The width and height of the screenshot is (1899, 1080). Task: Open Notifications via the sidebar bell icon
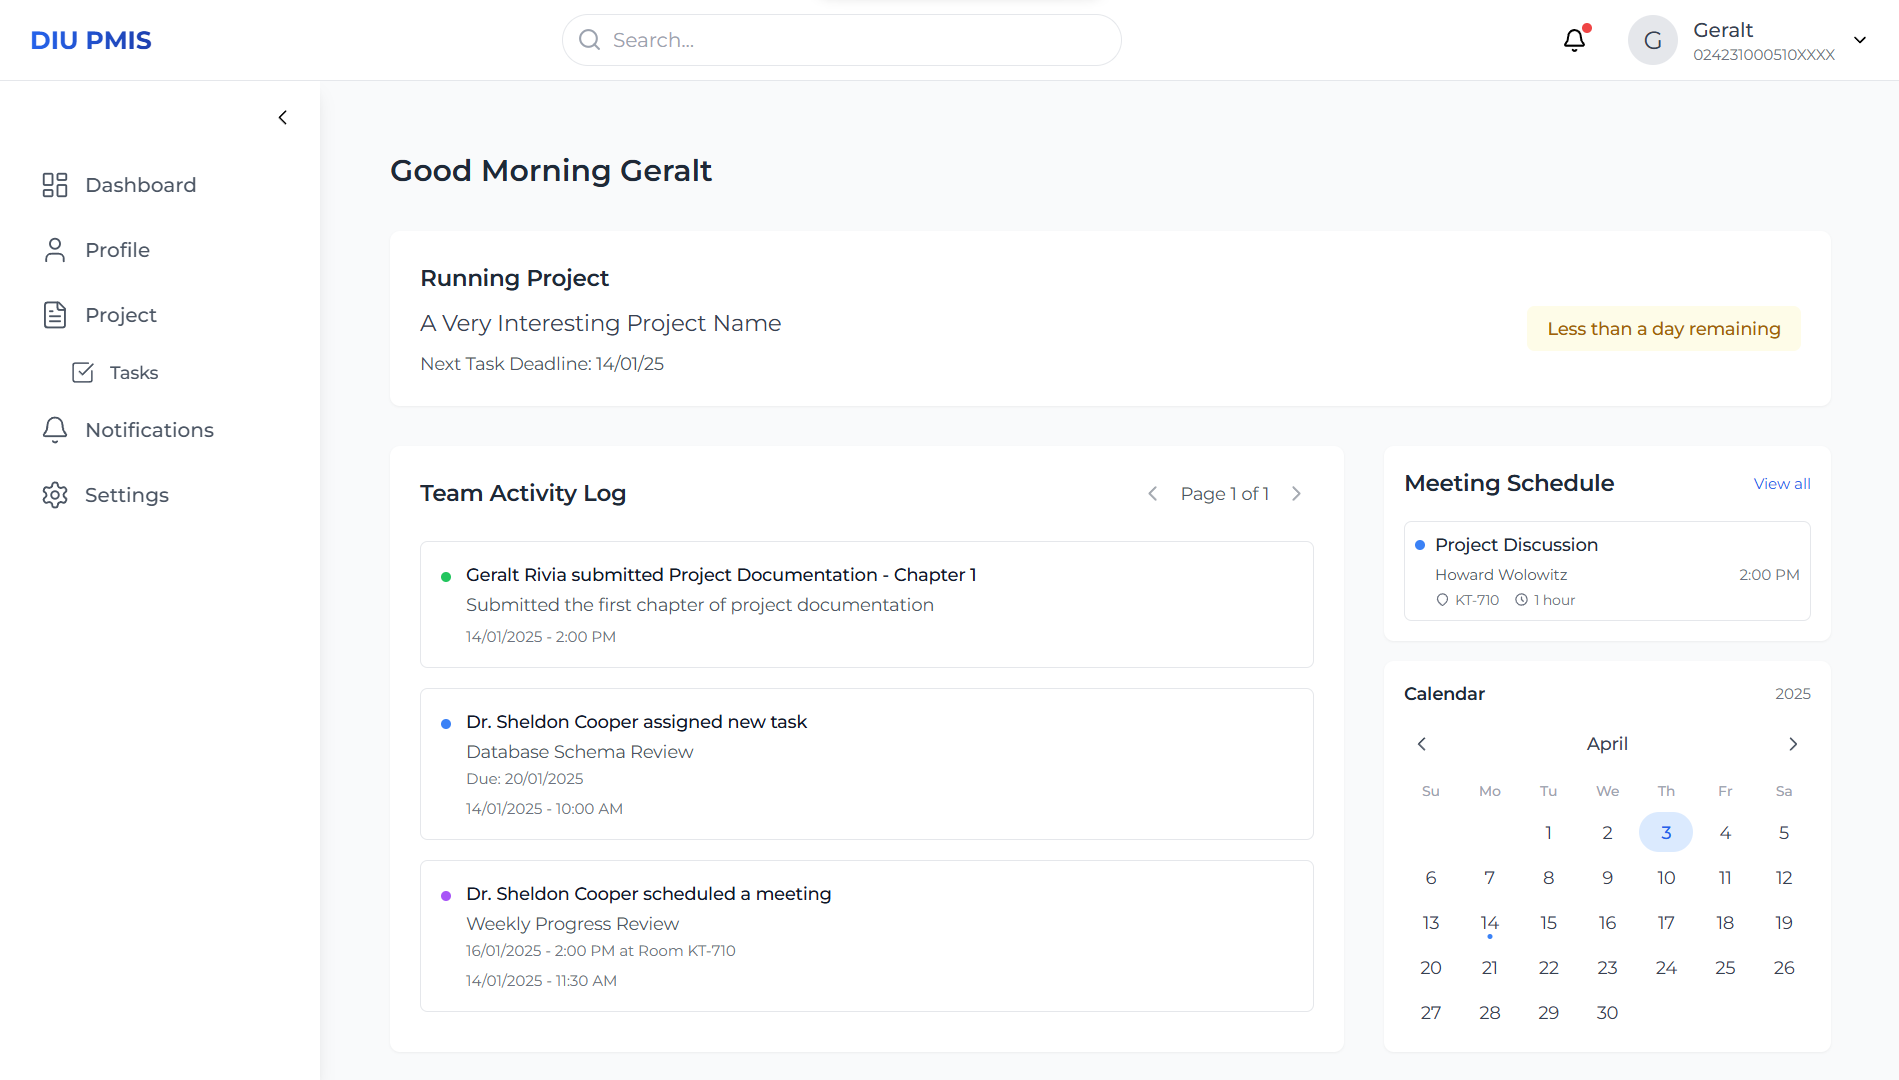coord(55,429)
